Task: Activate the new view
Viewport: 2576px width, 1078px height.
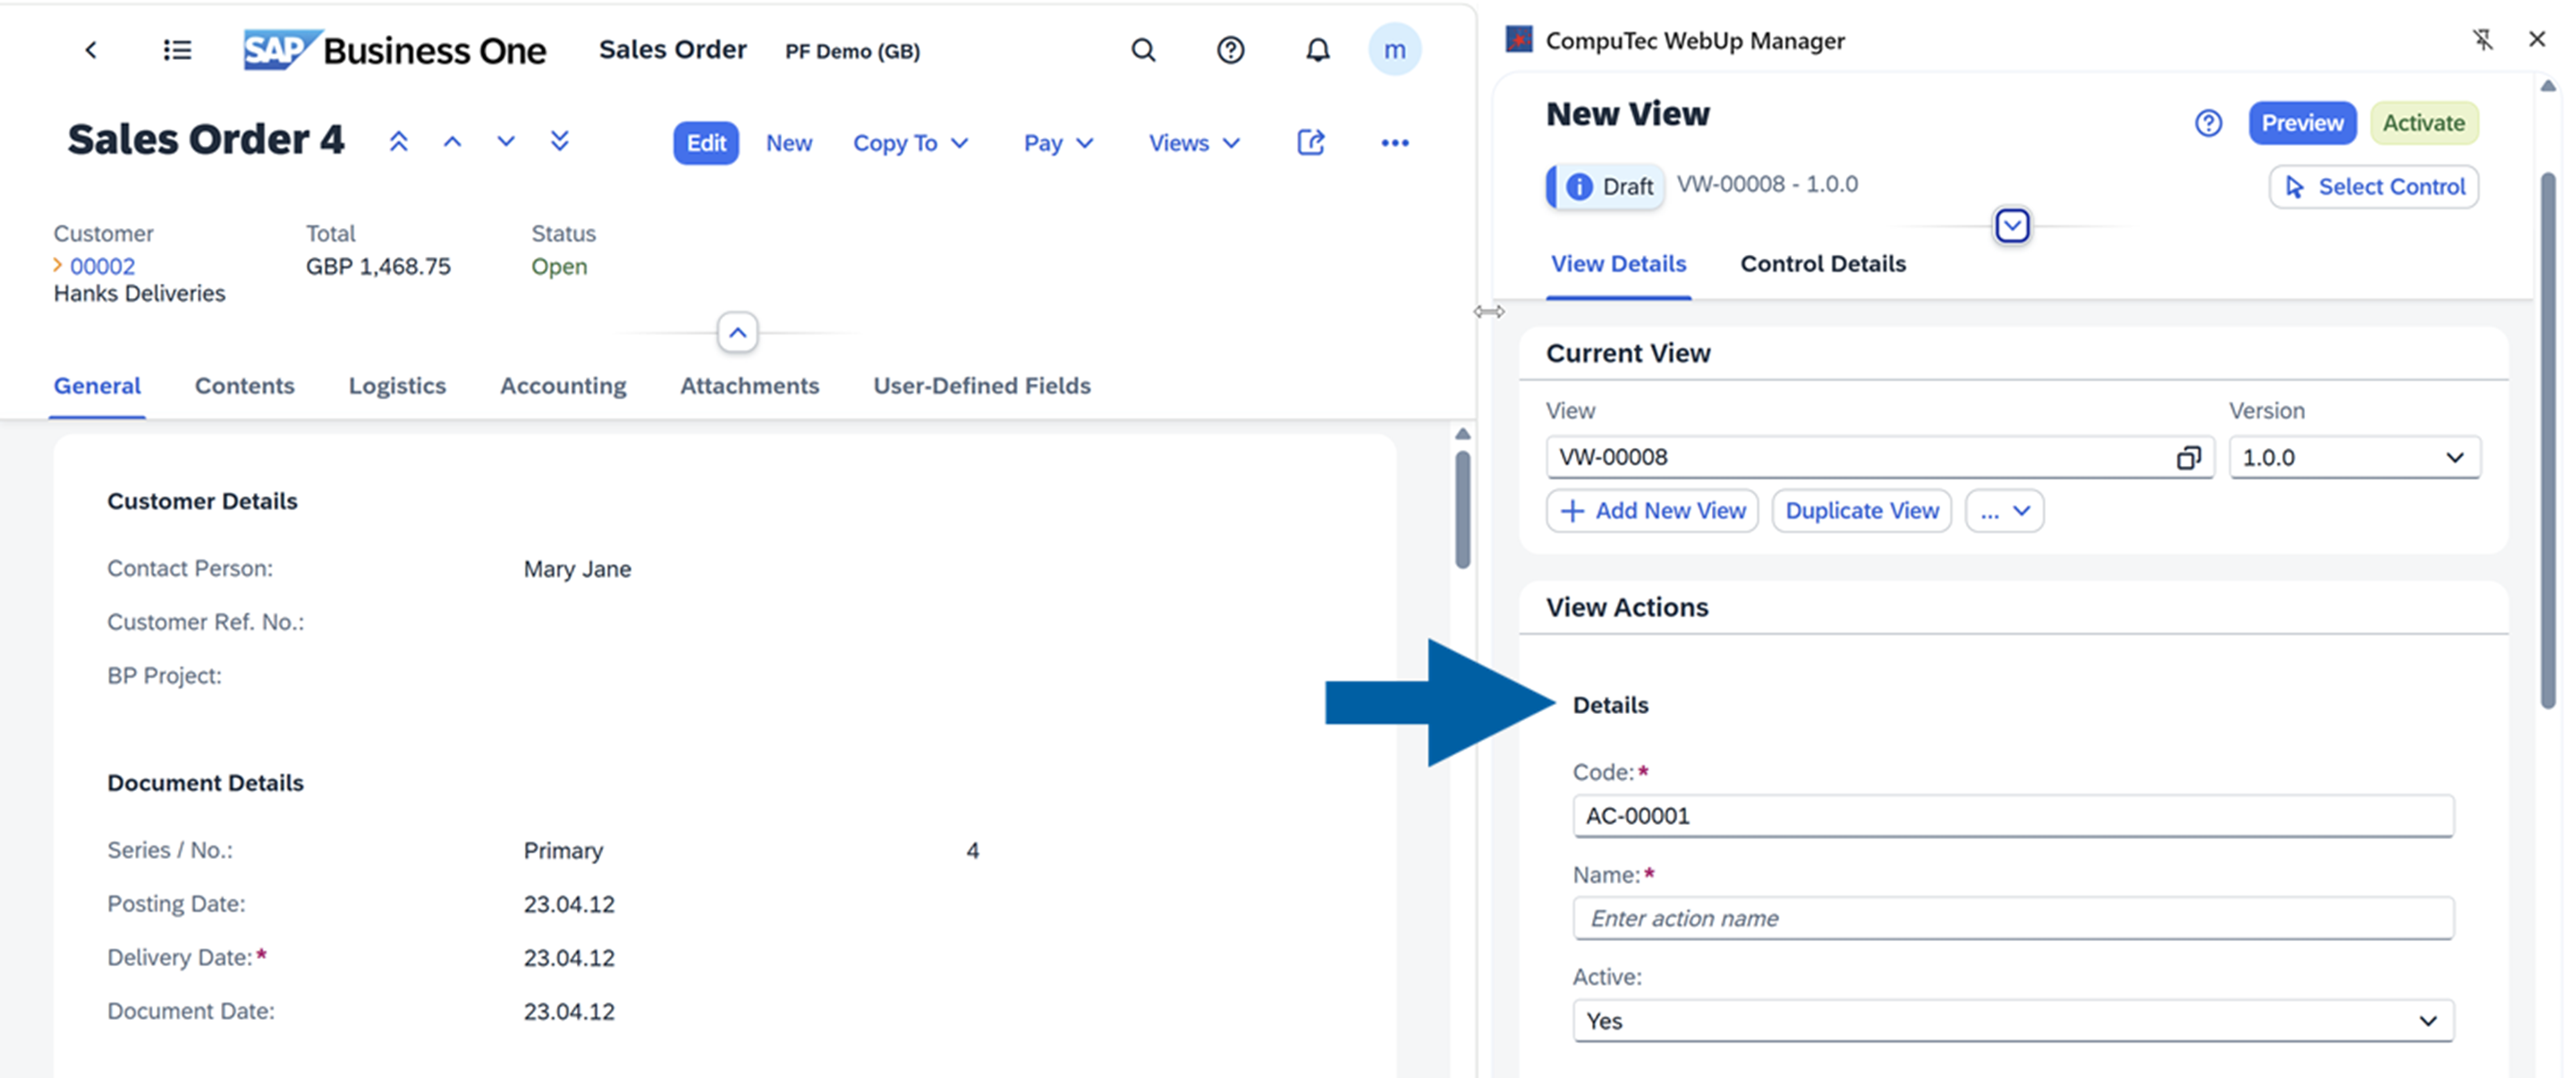Action: 2424,122
